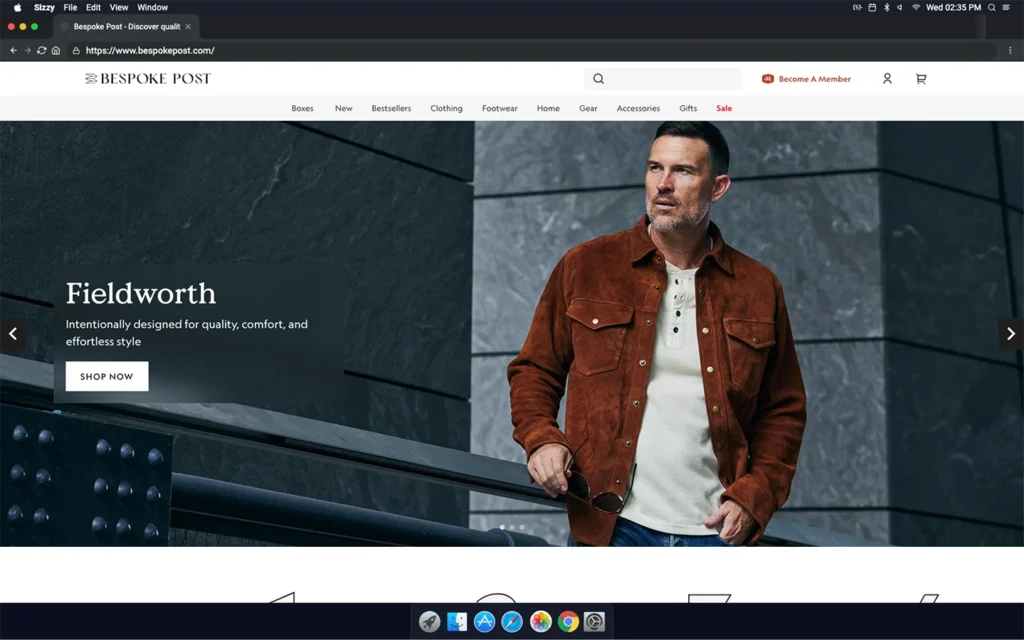Screen dimensions: 1024x640
Task: Launch Safari from the dock
Action: (512, 622)
